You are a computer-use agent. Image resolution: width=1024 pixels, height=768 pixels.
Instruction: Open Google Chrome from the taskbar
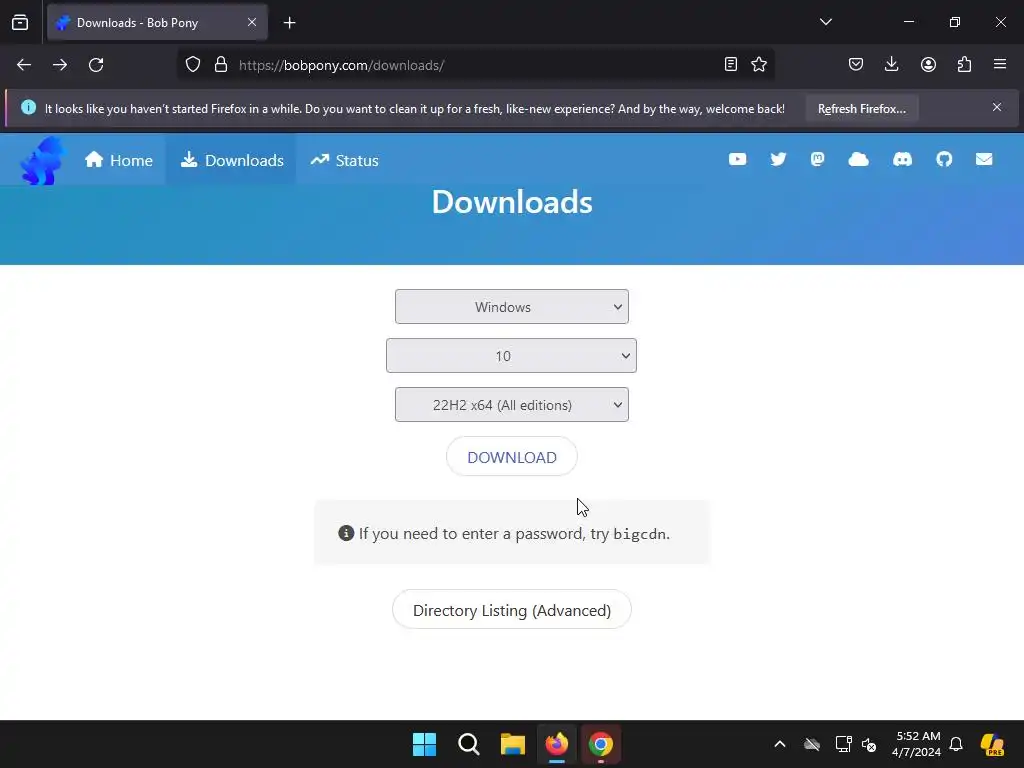pos(601,744)
